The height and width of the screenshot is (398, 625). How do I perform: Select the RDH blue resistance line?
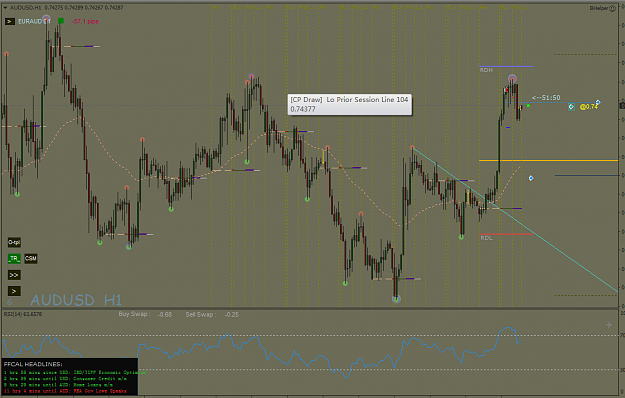point(506,66)
